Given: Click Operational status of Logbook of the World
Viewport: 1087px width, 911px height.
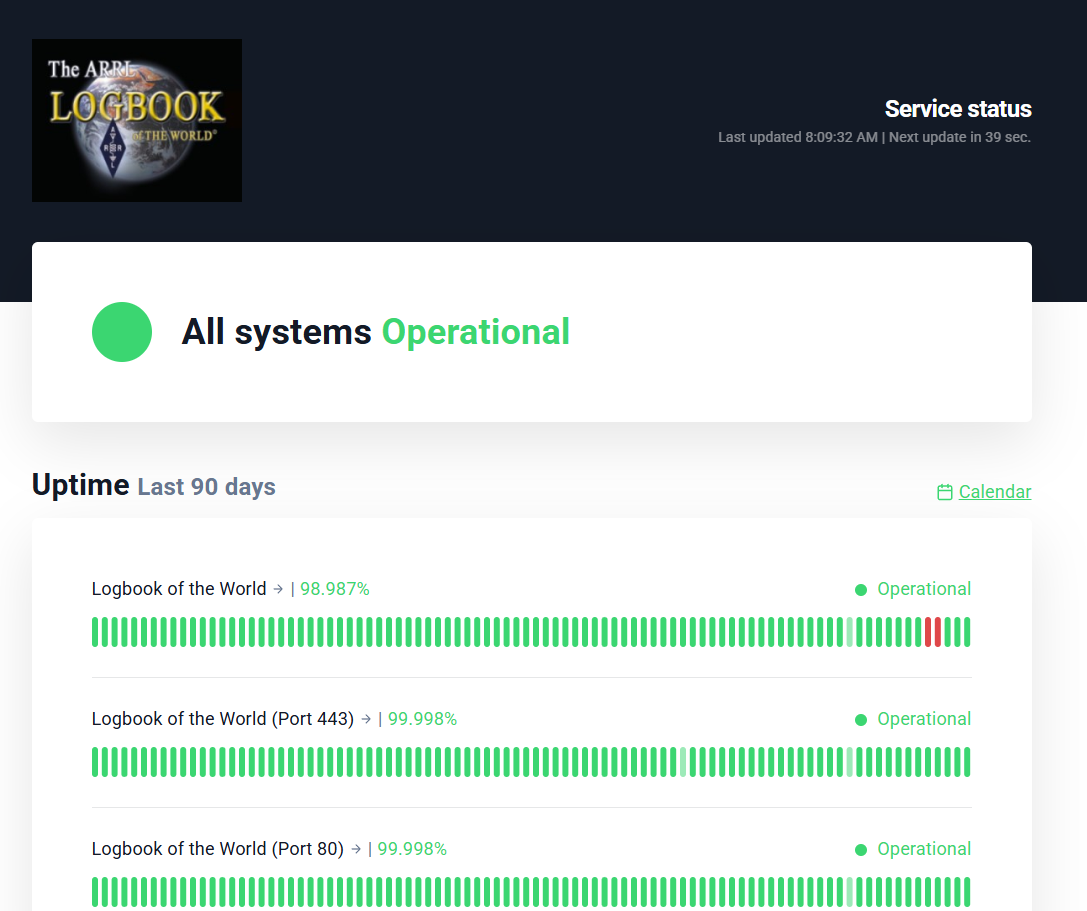Looking at the screenshot, I should point(924,589).
